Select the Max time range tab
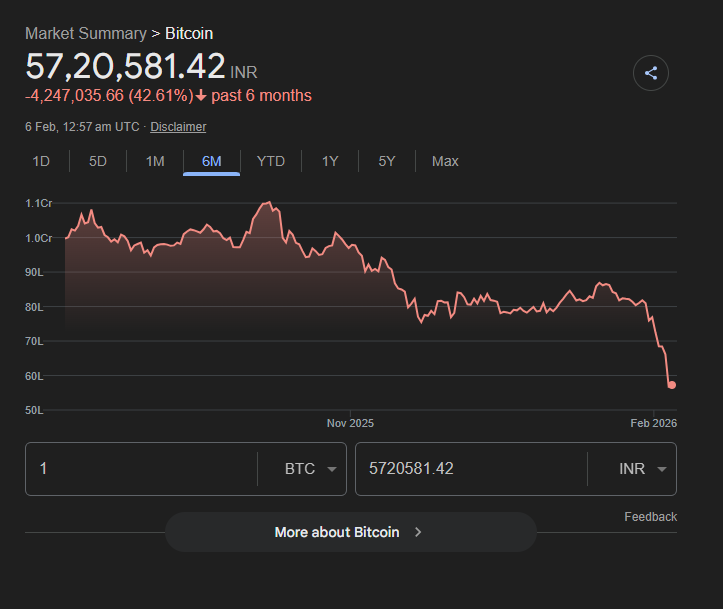 445,161
